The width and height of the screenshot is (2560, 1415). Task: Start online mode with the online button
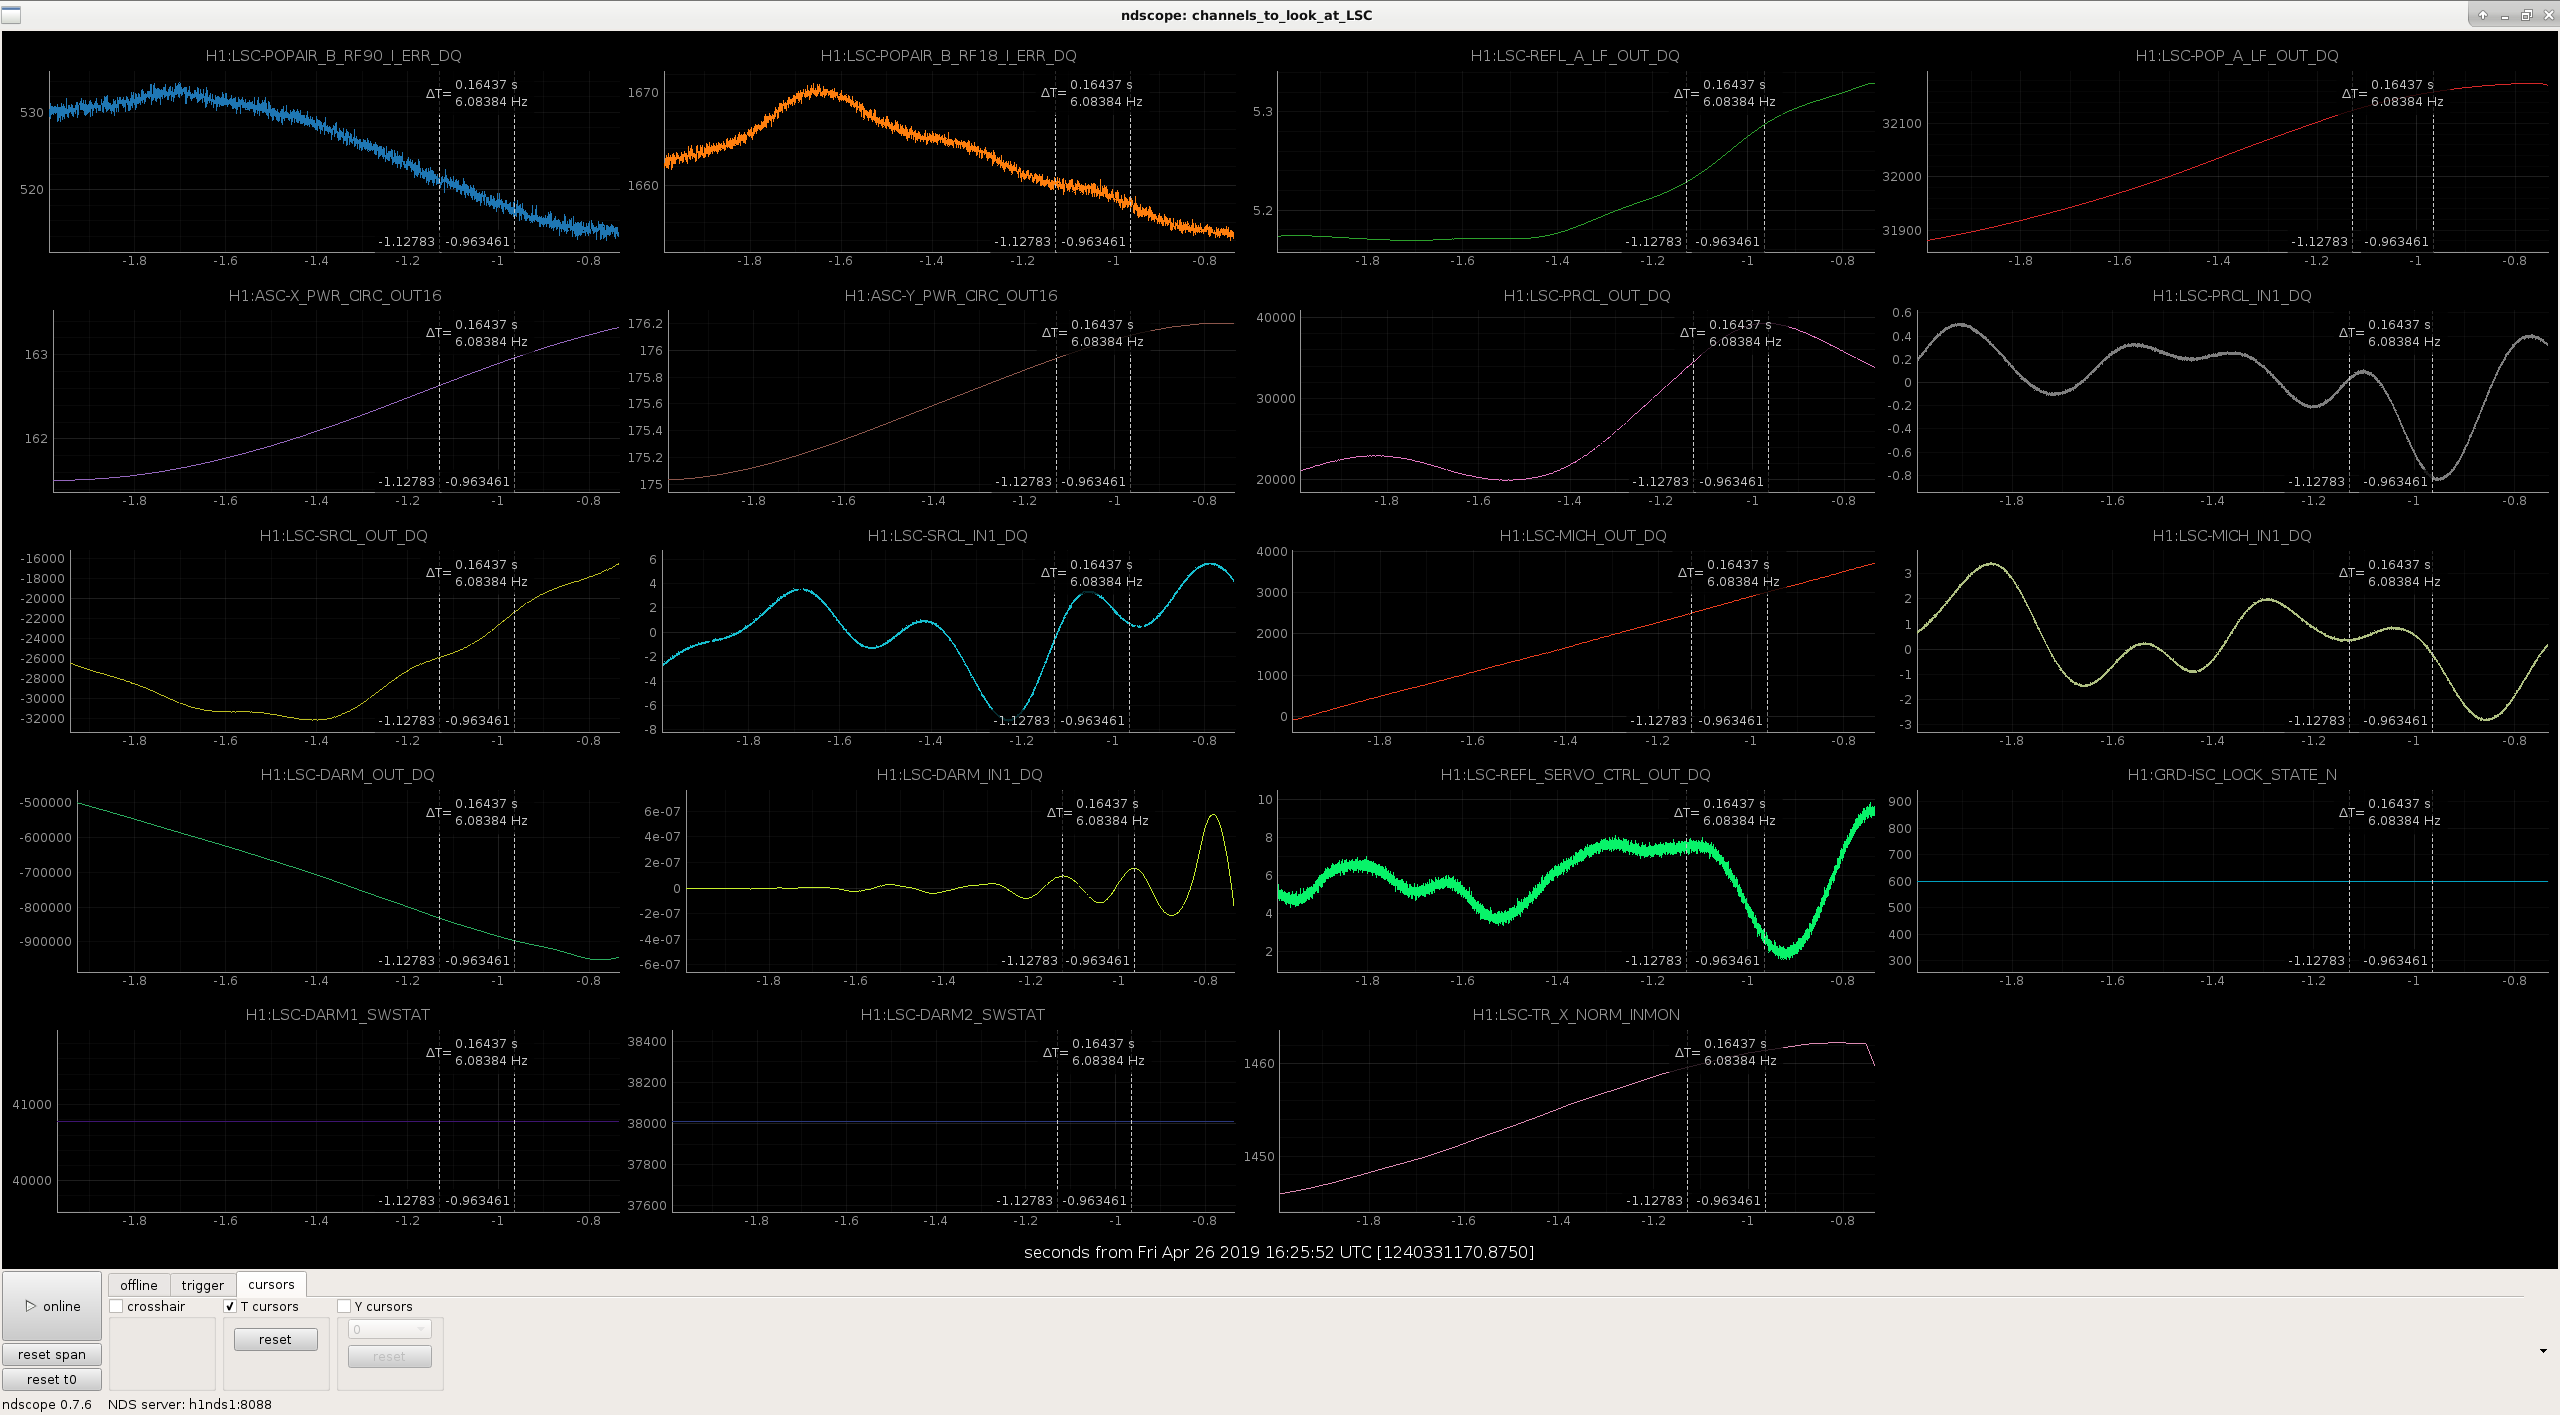tap(52, 1306)
